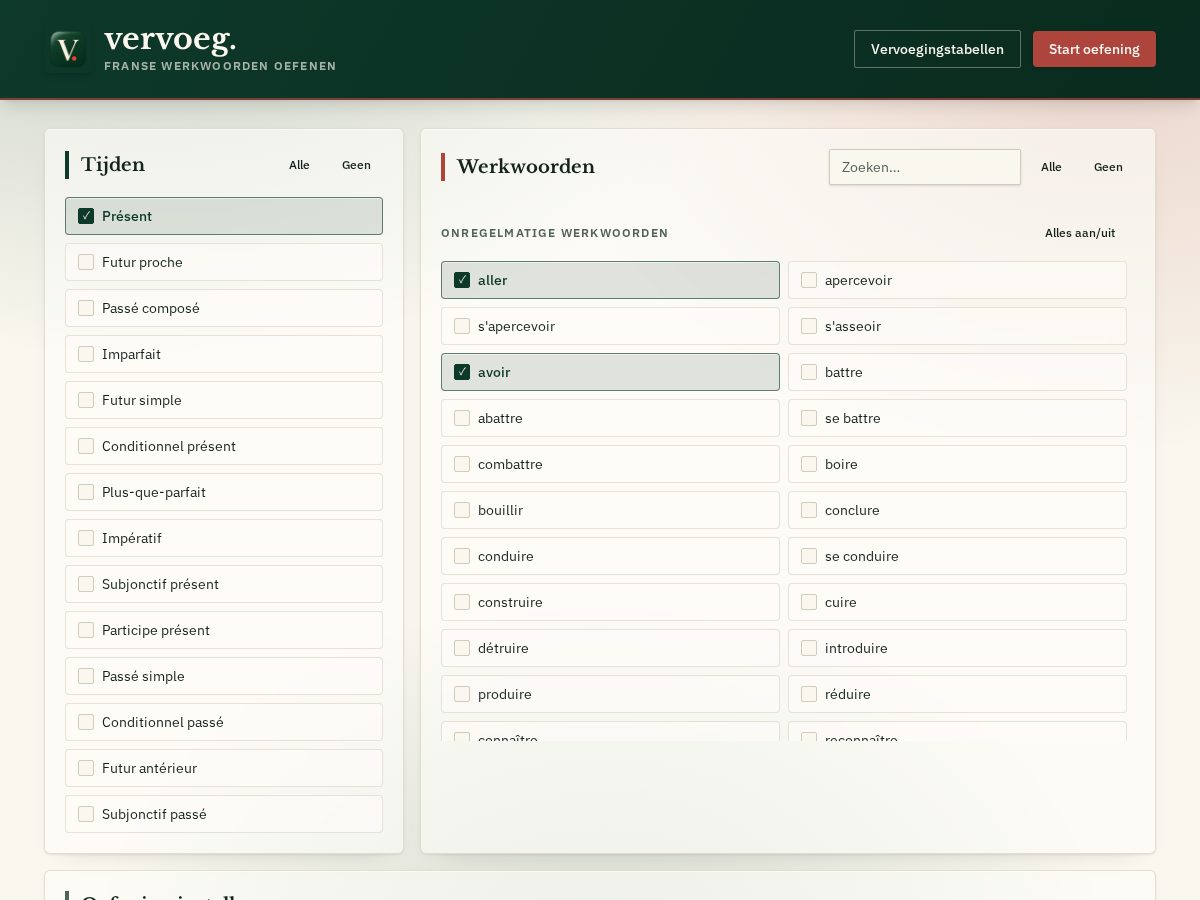The image size is (1200, 900).
Task: Select Subjonctif présent tense
Action: (x=224, y=584)
